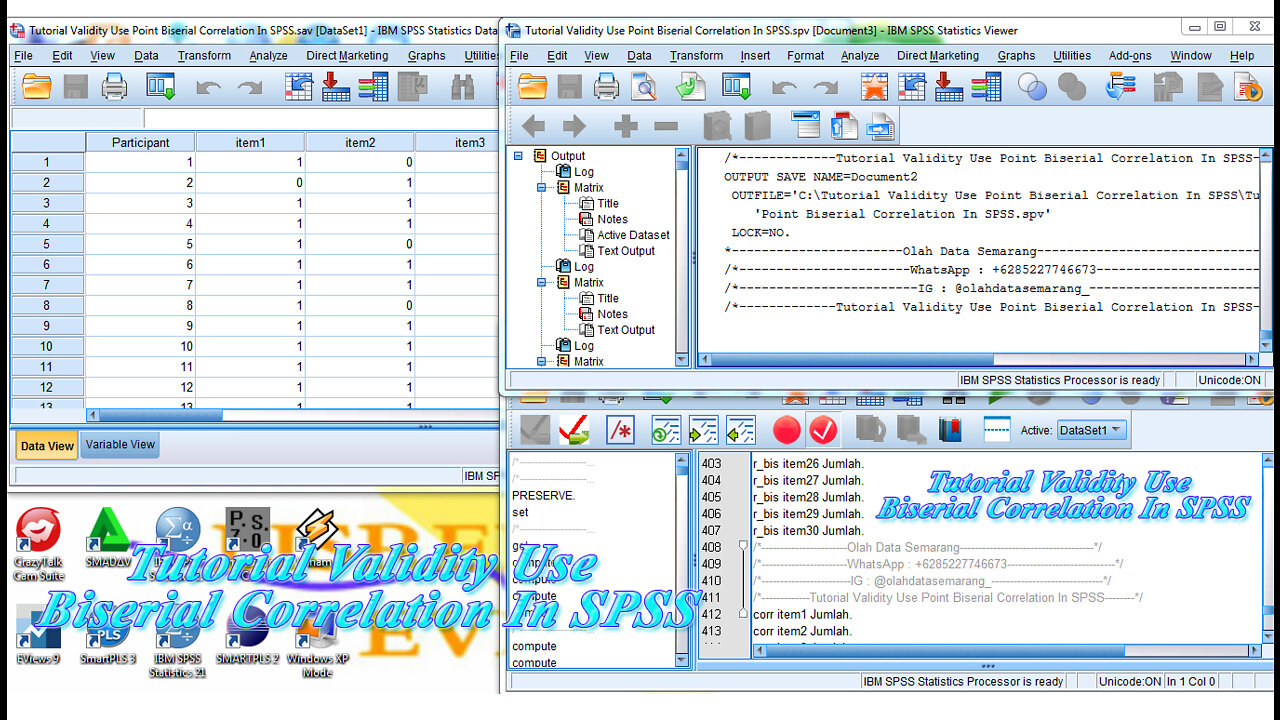
Task: Click syntax check red checkmark icon
Action: (574, 431)
